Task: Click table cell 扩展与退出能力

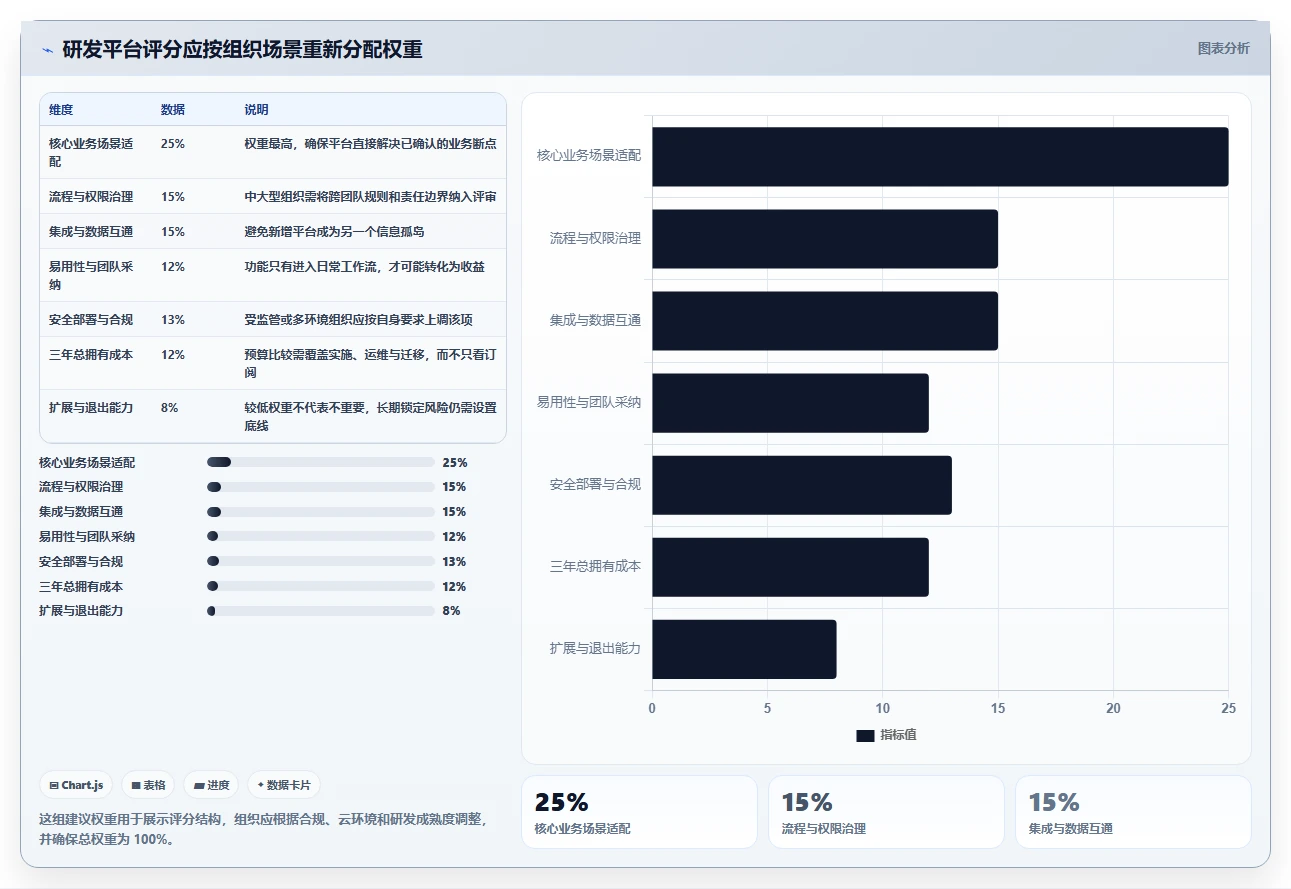Action: click(91, 408)
